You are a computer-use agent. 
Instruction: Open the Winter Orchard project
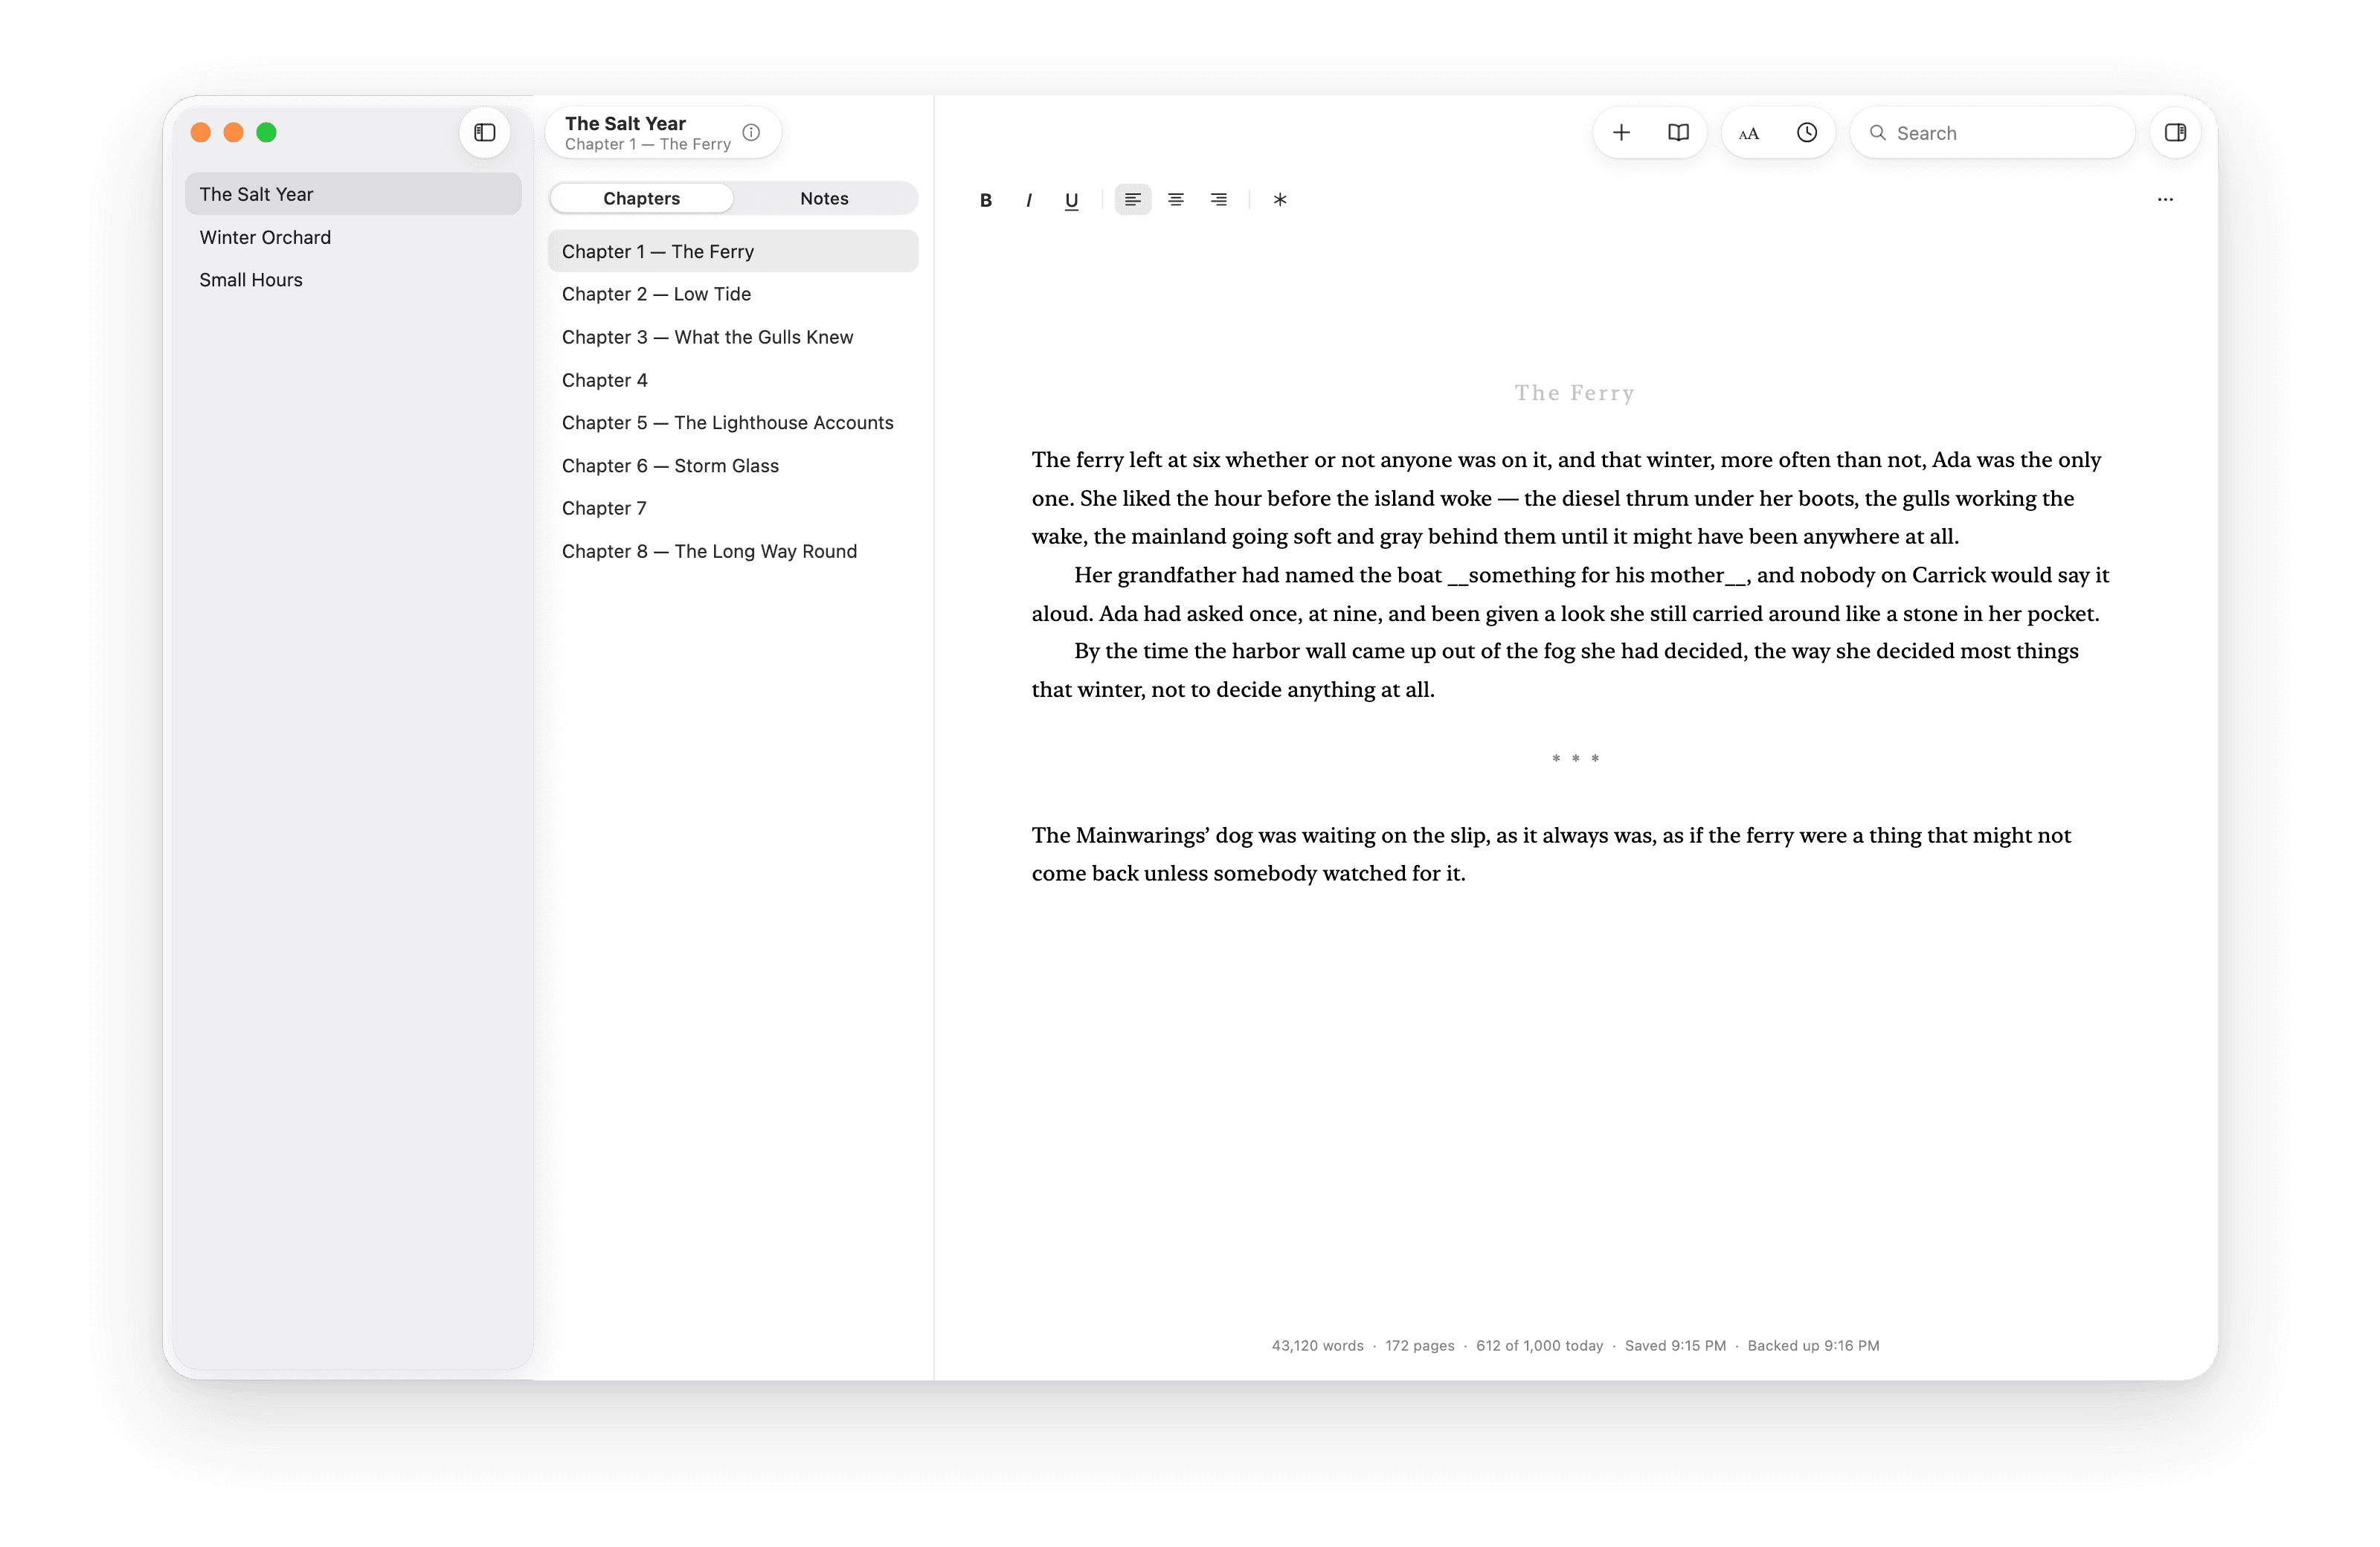353,237
